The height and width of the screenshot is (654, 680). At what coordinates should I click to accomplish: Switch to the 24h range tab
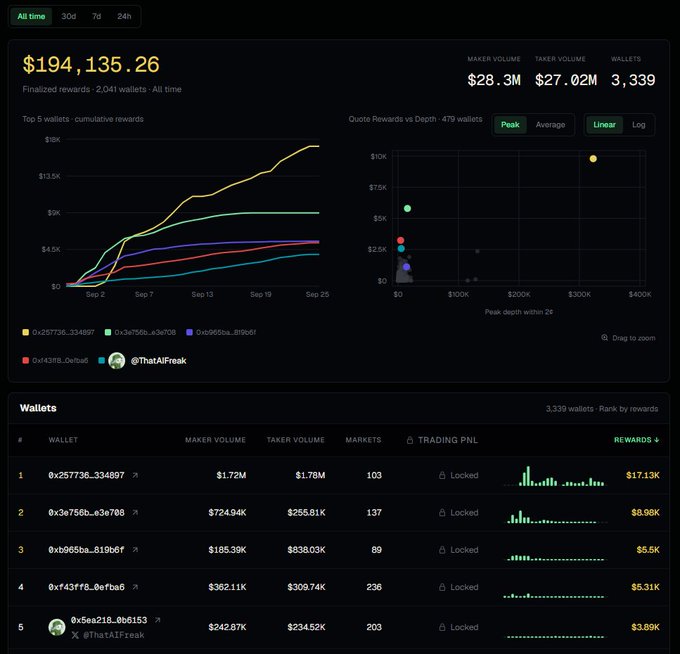coord(124,16)
